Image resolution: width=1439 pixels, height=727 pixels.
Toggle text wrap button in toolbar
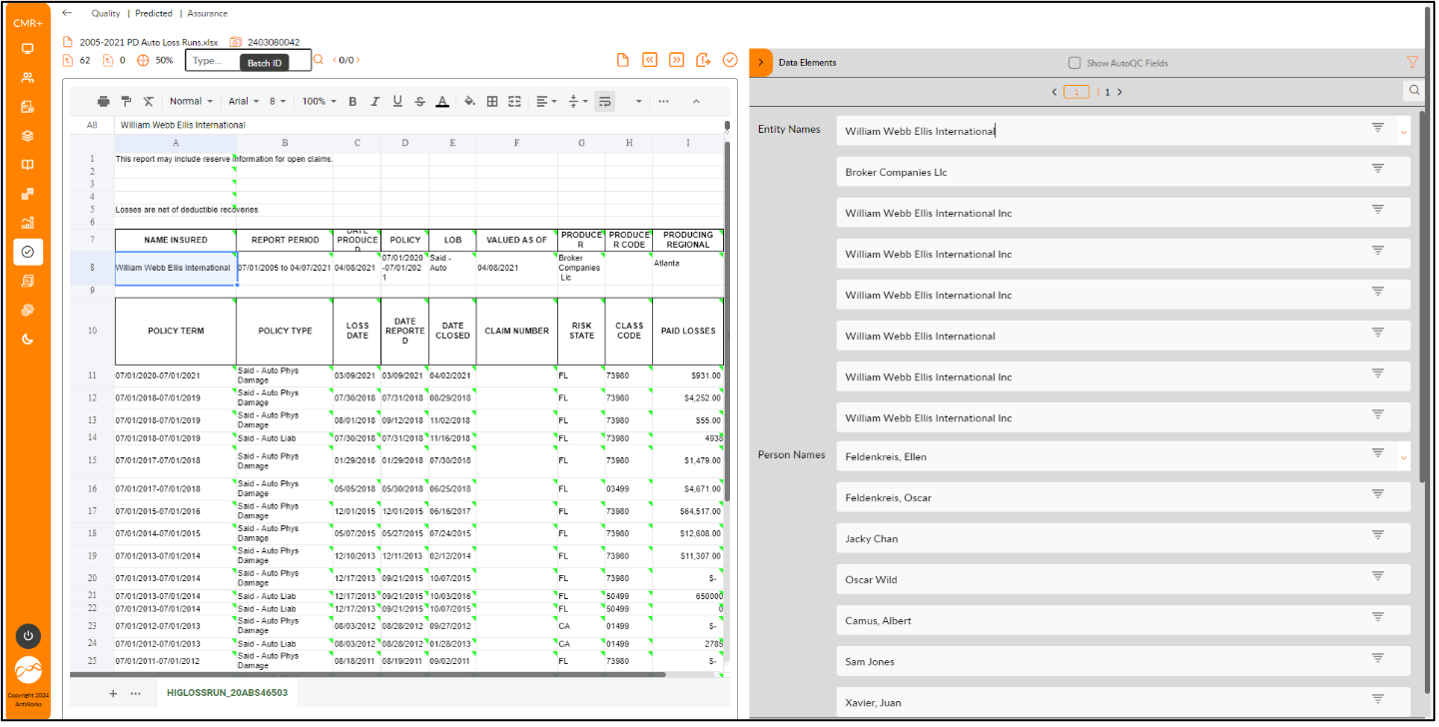[604, 101]
